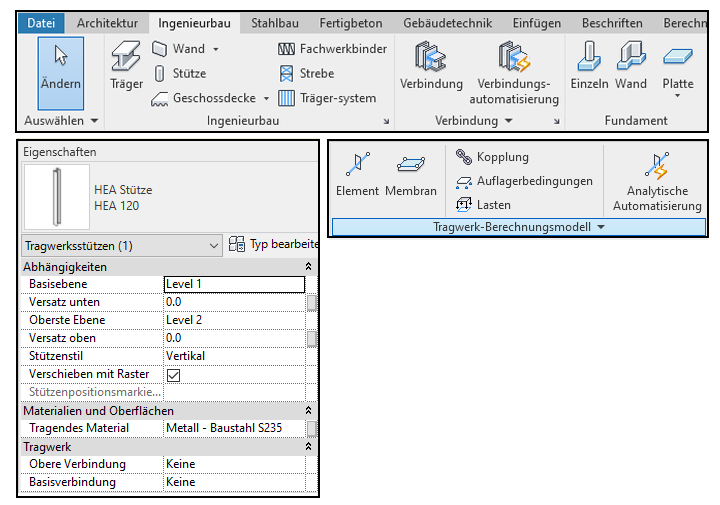Viewport: 720px width, 505px height.
Task: Click the small button beside Versatz unten
Action: point(311,303)
